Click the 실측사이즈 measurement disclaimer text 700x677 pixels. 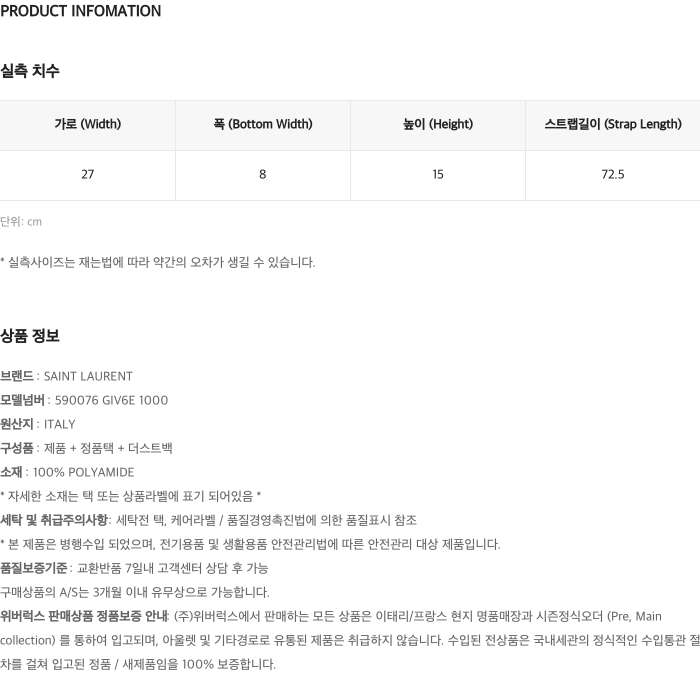(x=158, y=263)
